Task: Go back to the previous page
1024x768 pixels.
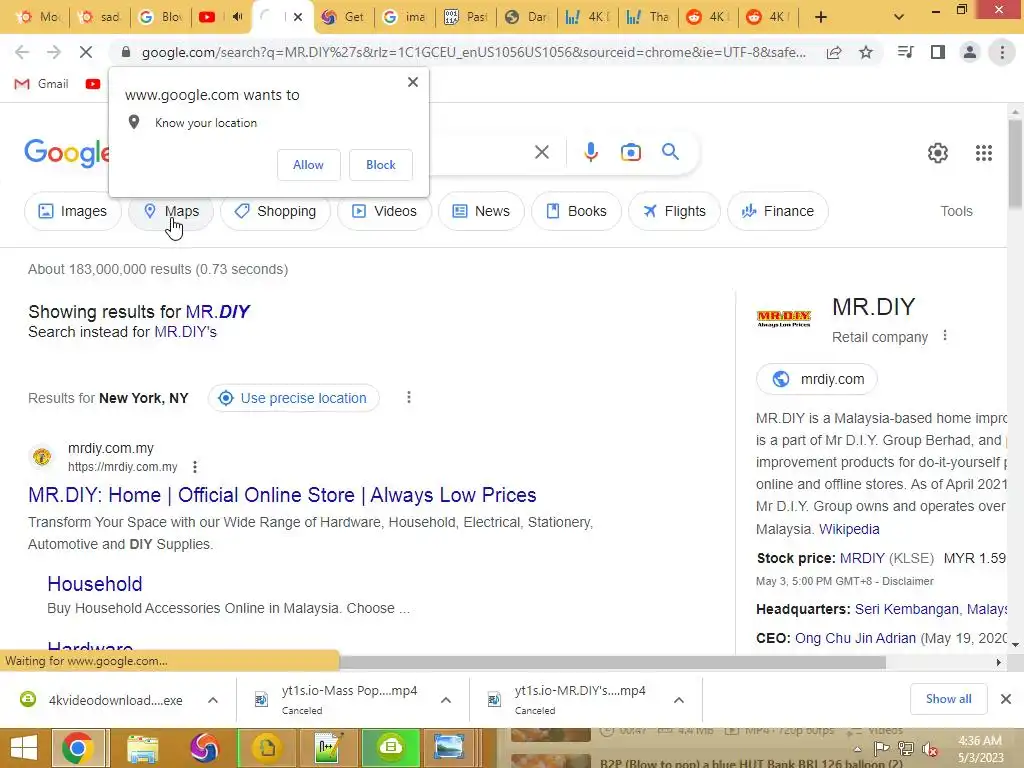Action: tap(22, 52)
